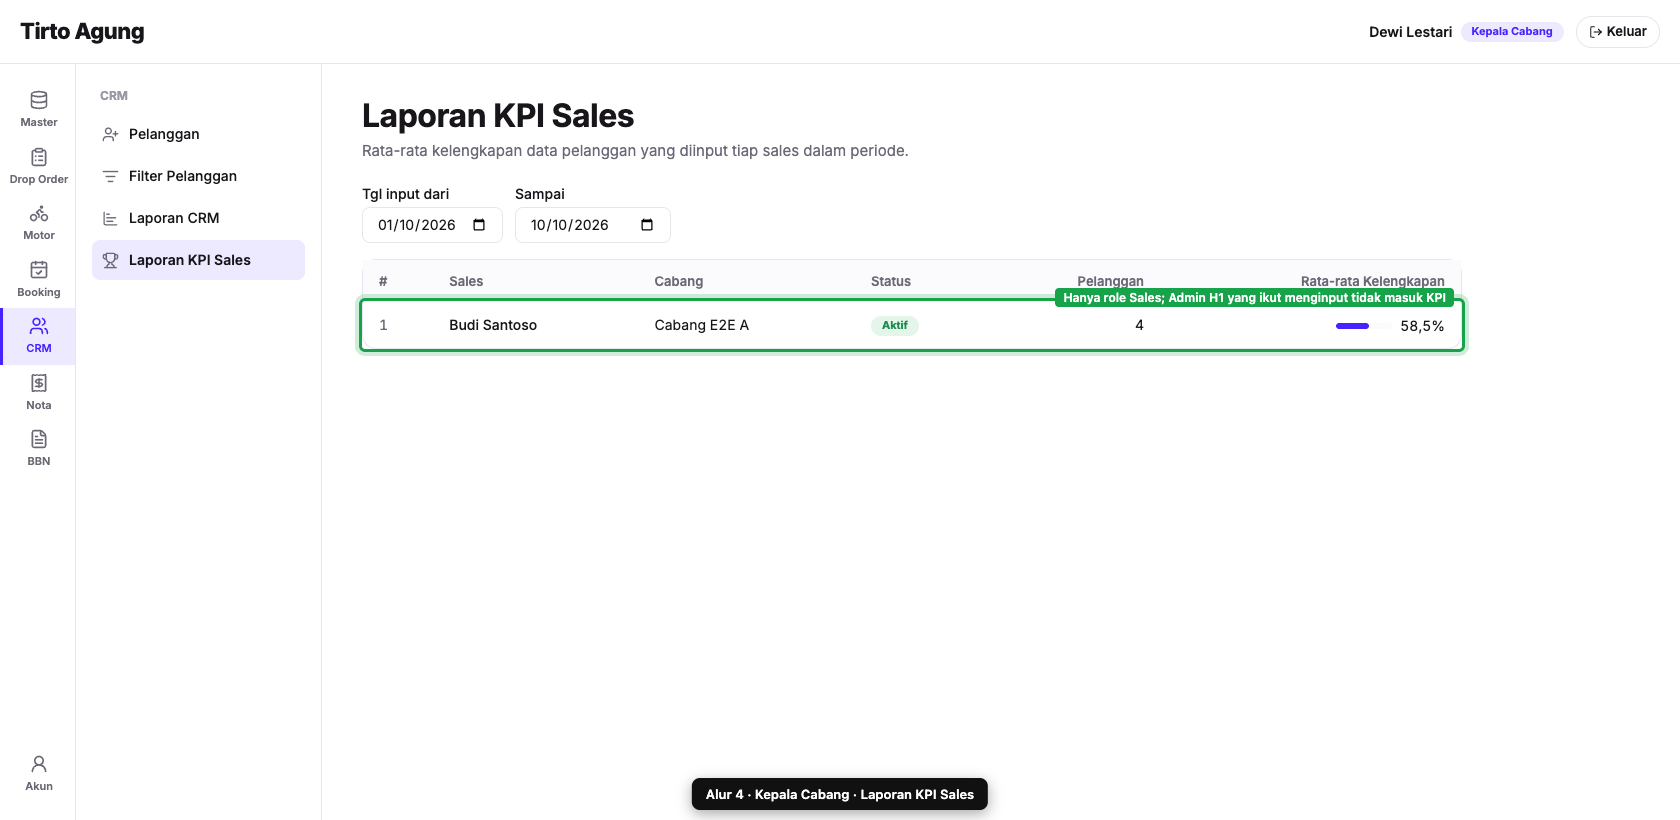This screenshot has width=1680, height=820.
Task: Set the Tgl input dari date field
Action: [x=432, y=225]
